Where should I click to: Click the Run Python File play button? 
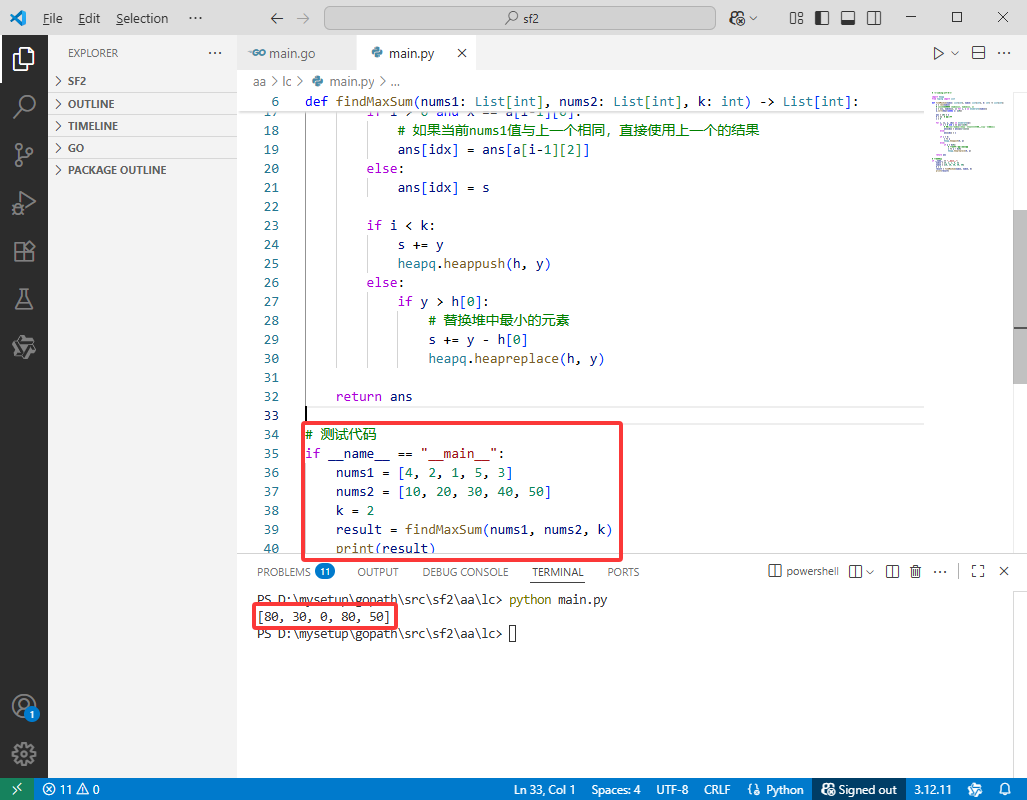coord(938,53)
